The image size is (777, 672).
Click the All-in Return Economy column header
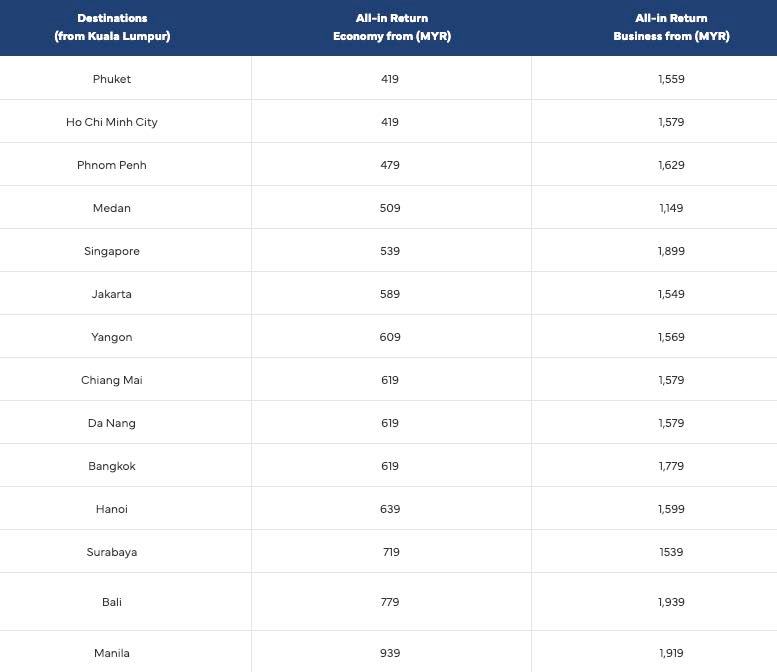[391, 27]
